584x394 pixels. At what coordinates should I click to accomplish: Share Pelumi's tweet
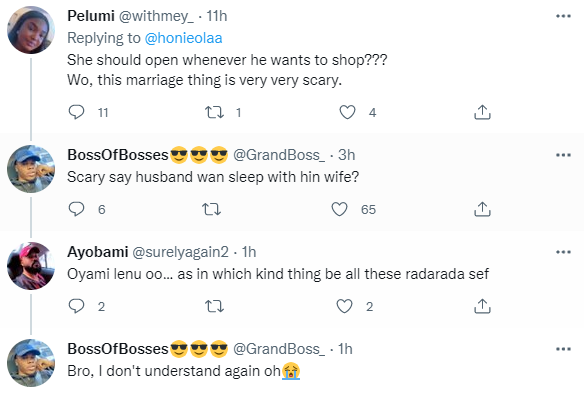pyautogui.click(x=482, y=112)
